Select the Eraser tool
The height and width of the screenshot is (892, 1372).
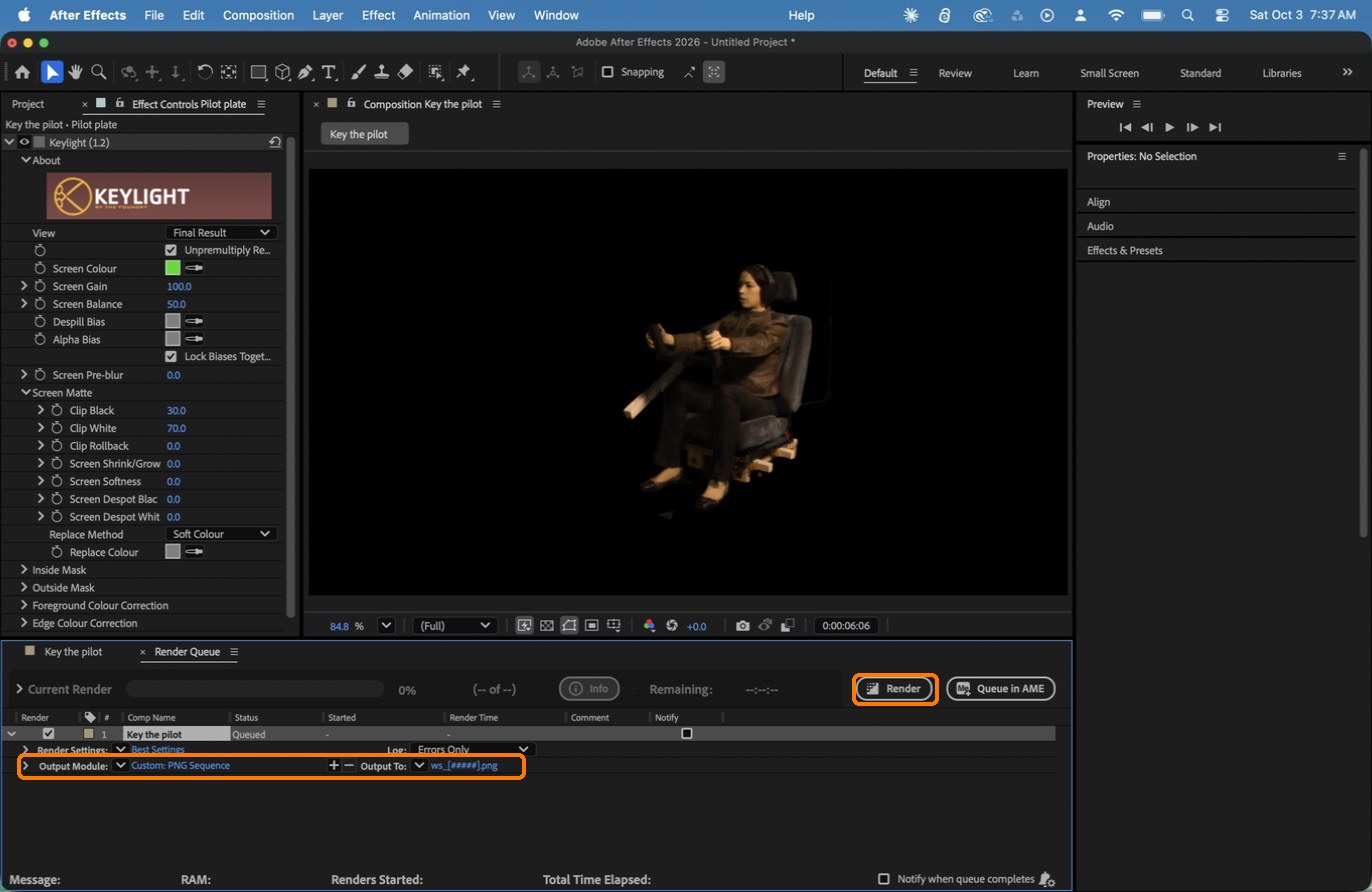(x=405, y=72)
